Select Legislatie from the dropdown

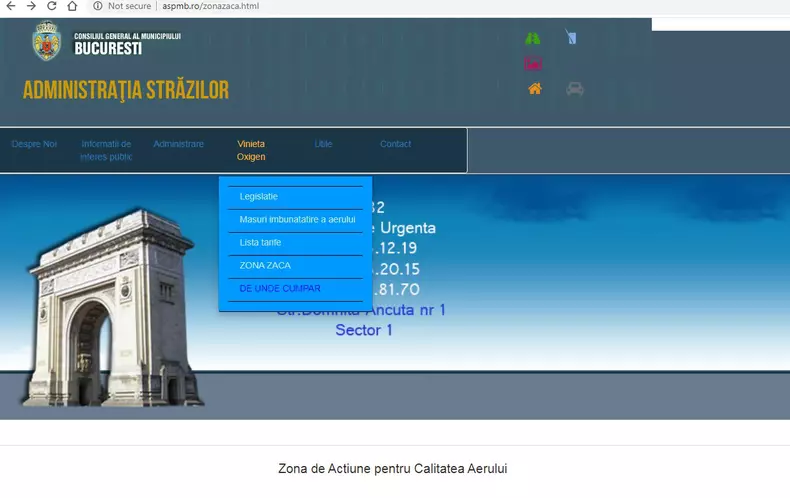pyautogui.click(x=259, y=196)
